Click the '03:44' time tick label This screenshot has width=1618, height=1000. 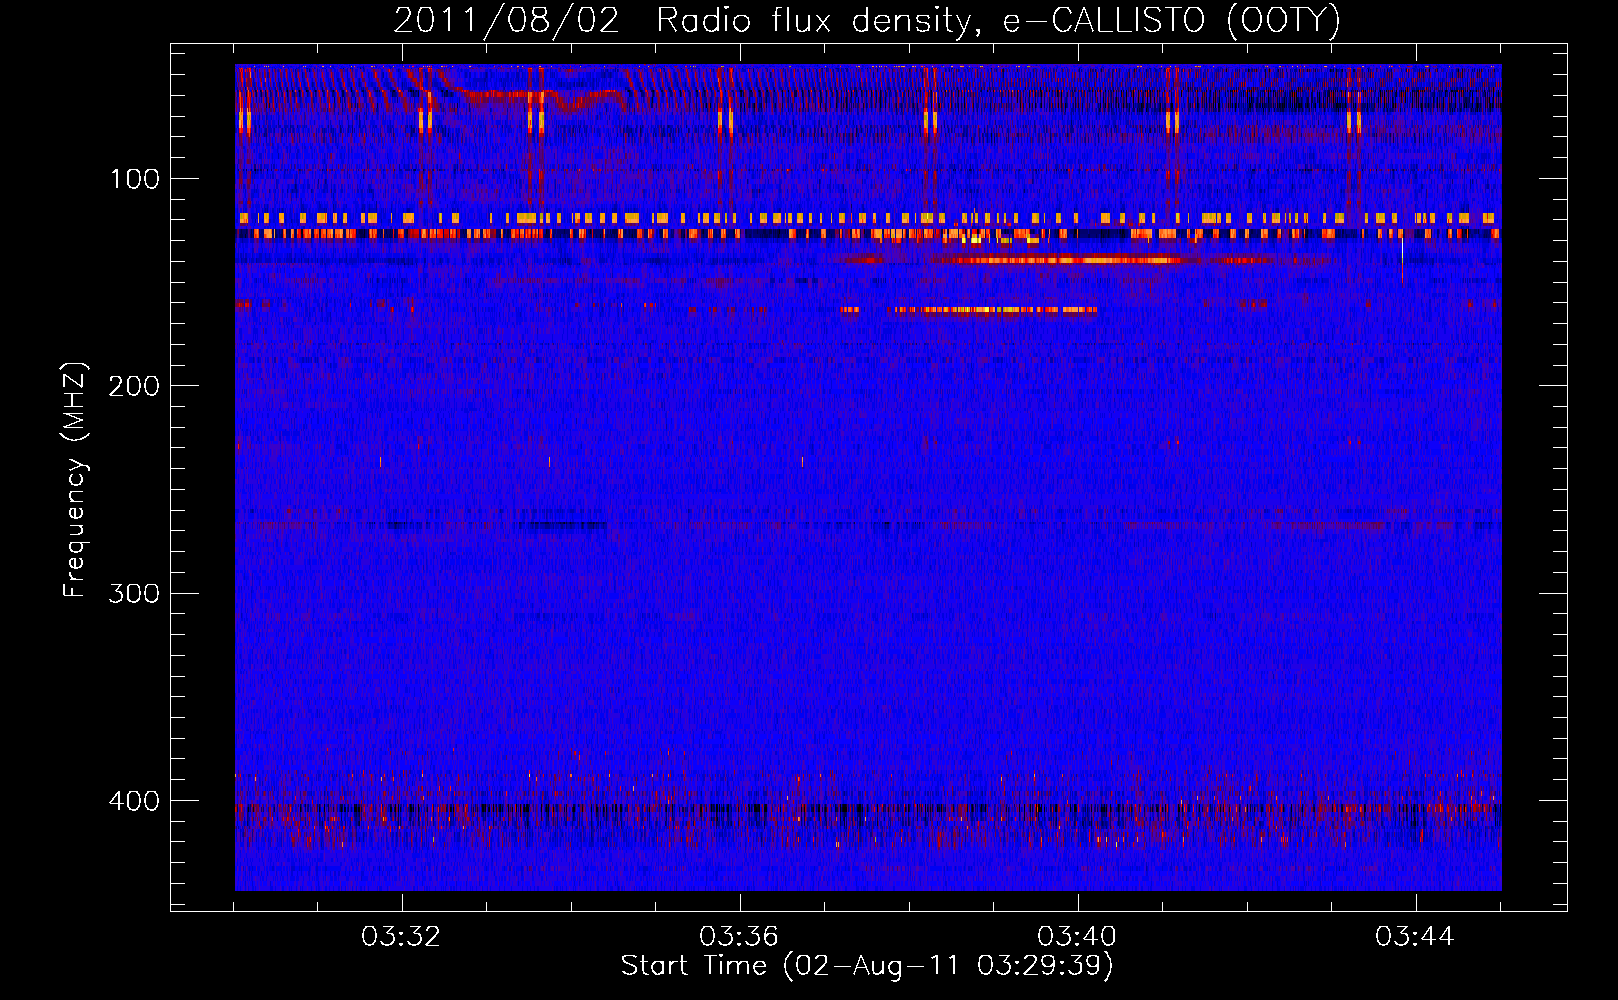point(1415,937)
